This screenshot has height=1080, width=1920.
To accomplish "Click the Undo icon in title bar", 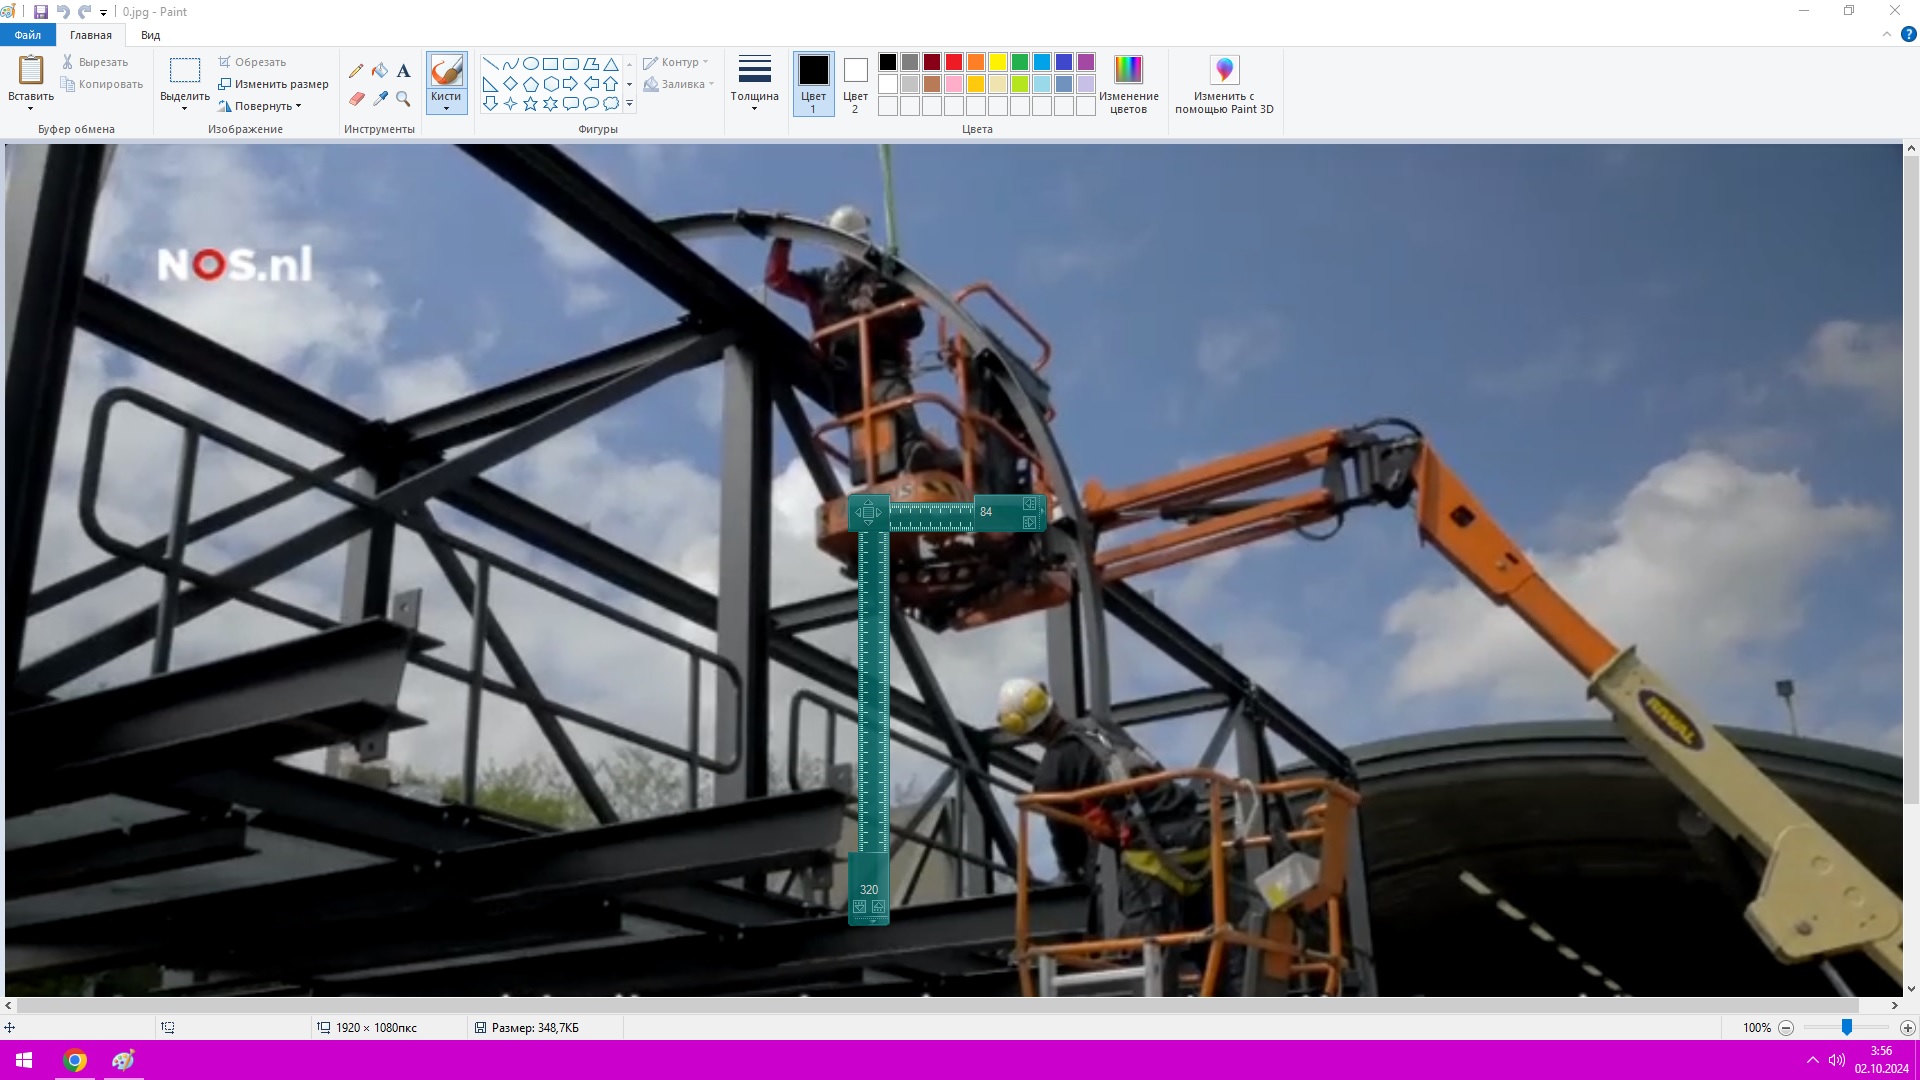I will [x=63, y=12].
